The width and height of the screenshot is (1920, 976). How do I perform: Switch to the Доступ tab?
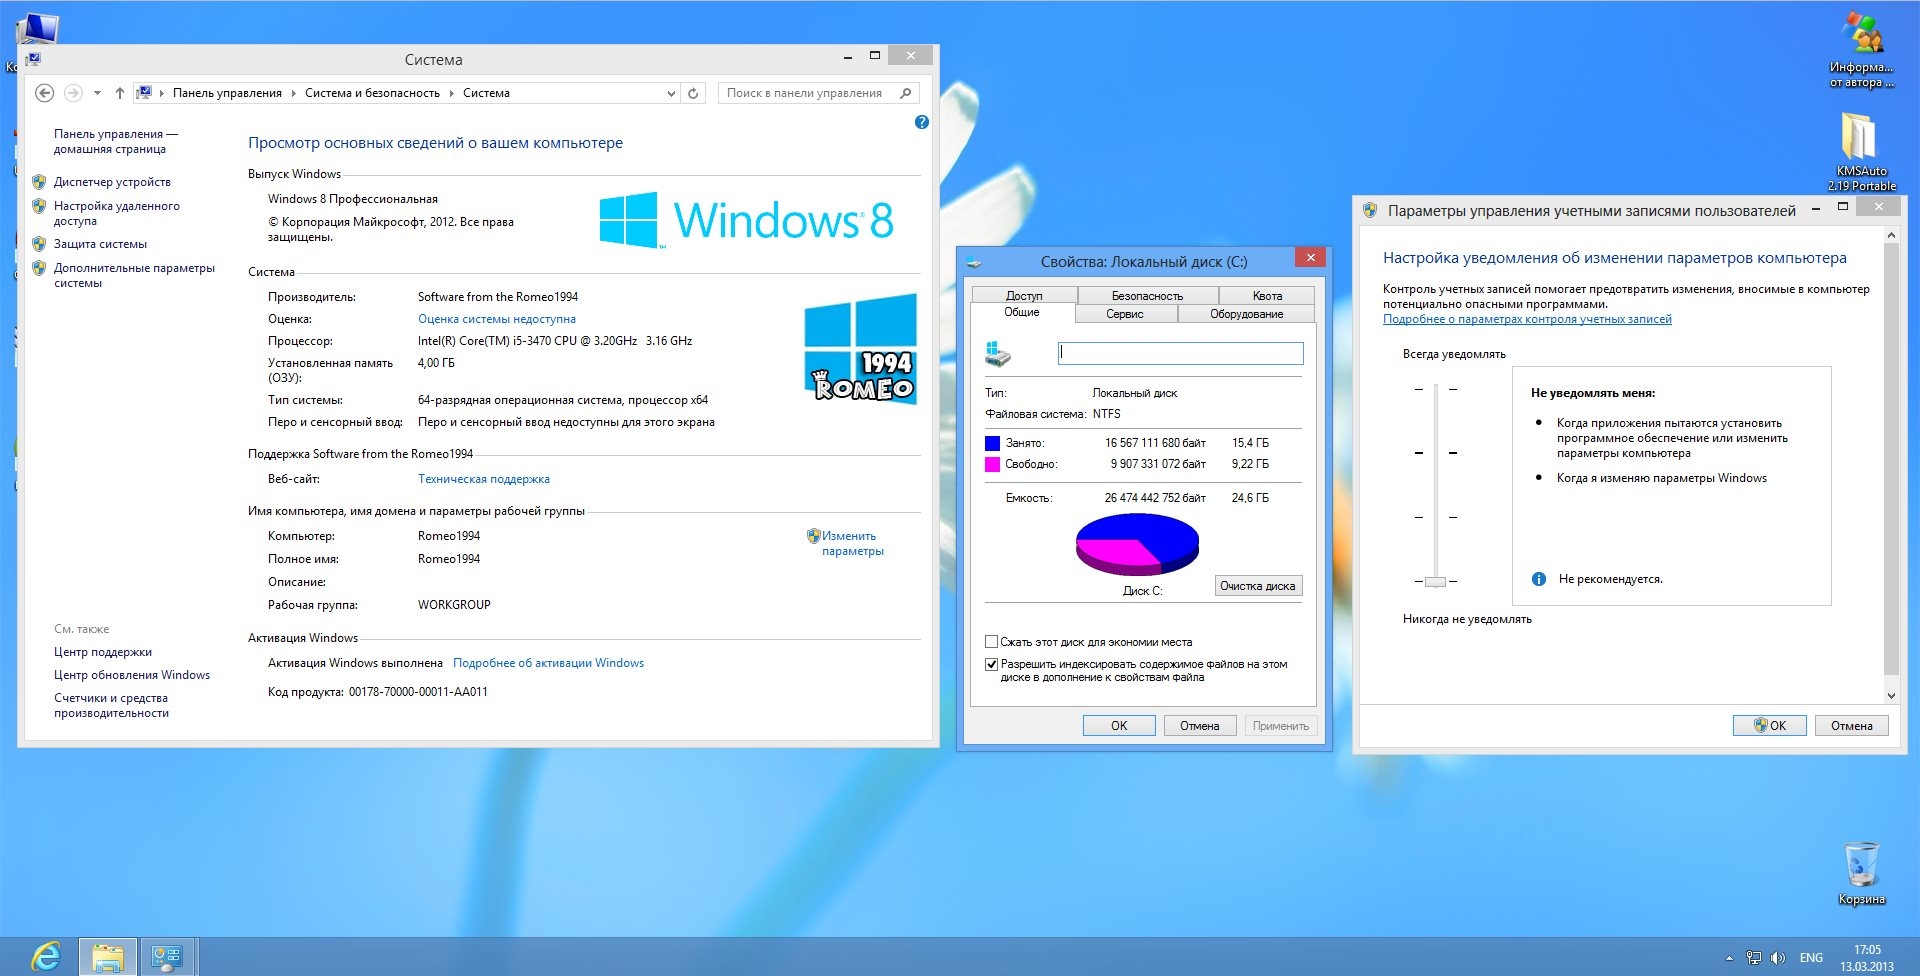click(1024, 296)
